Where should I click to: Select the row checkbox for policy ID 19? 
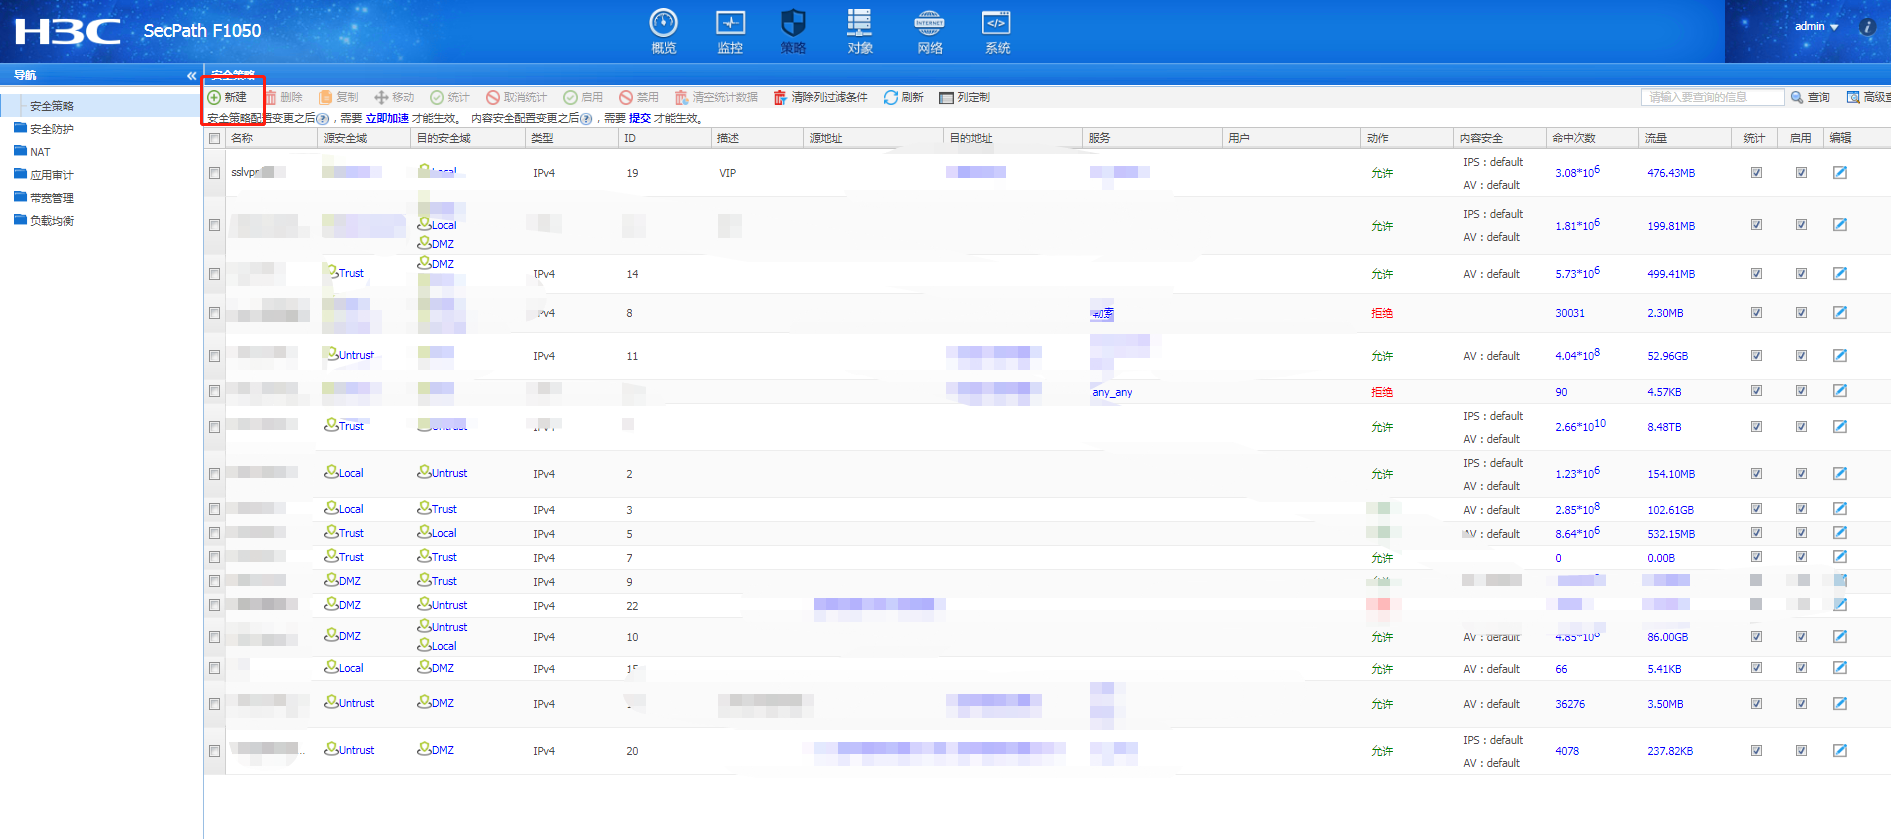click(x=214, y=173)
